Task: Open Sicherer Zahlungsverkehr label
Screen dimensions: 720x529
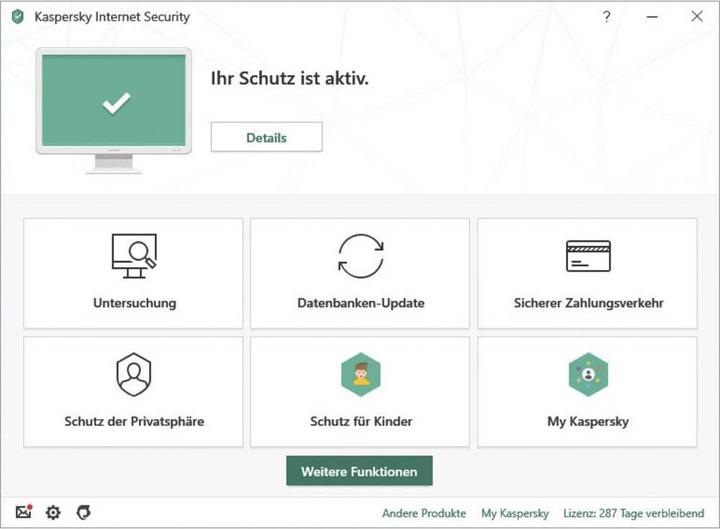Action: click(x=588, y=303)
